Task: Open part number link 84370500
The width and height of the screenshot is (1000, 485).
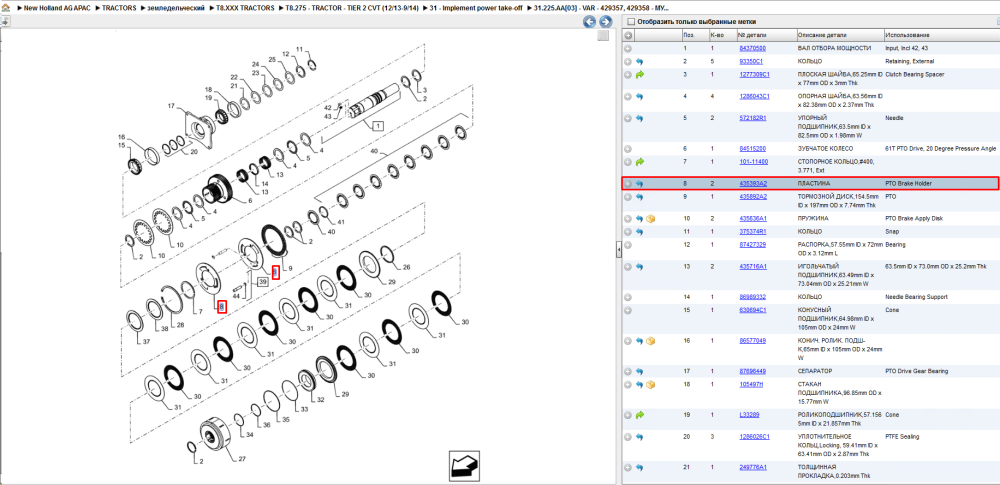Action: pyautogui.click(x=753, y=48)
